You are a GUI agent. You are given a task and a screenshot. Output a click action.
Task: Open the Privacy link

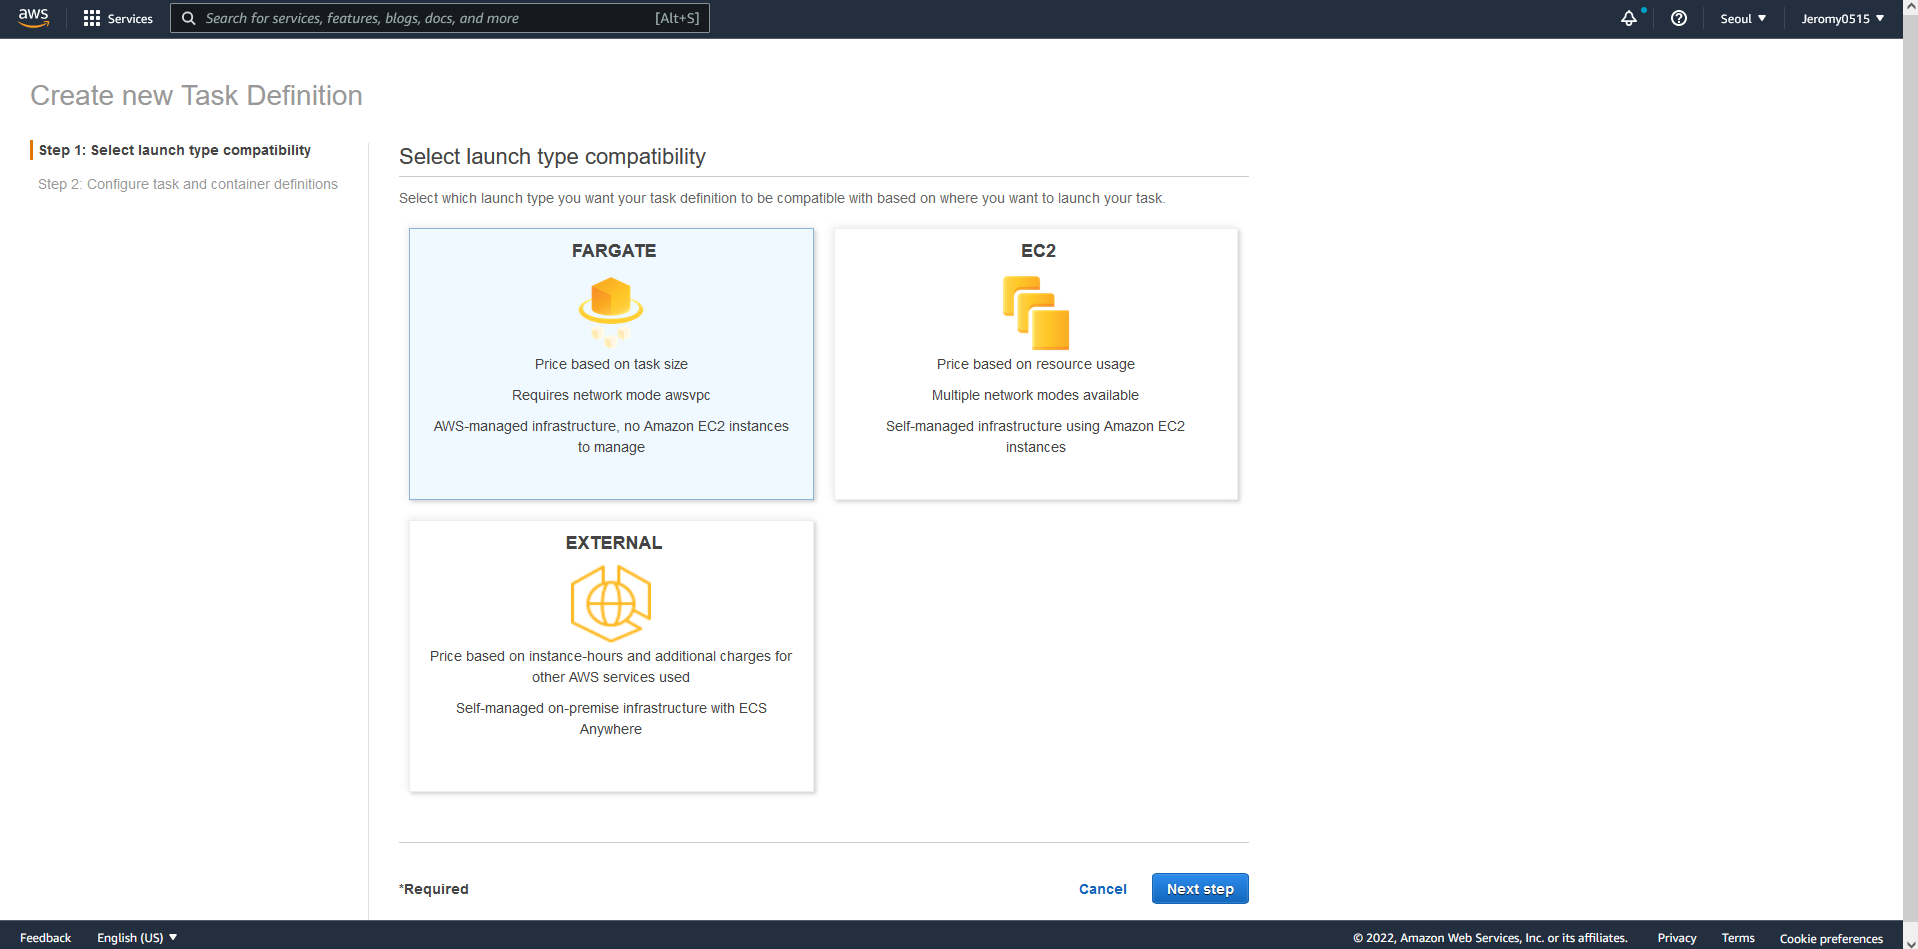click(1677, 938)
